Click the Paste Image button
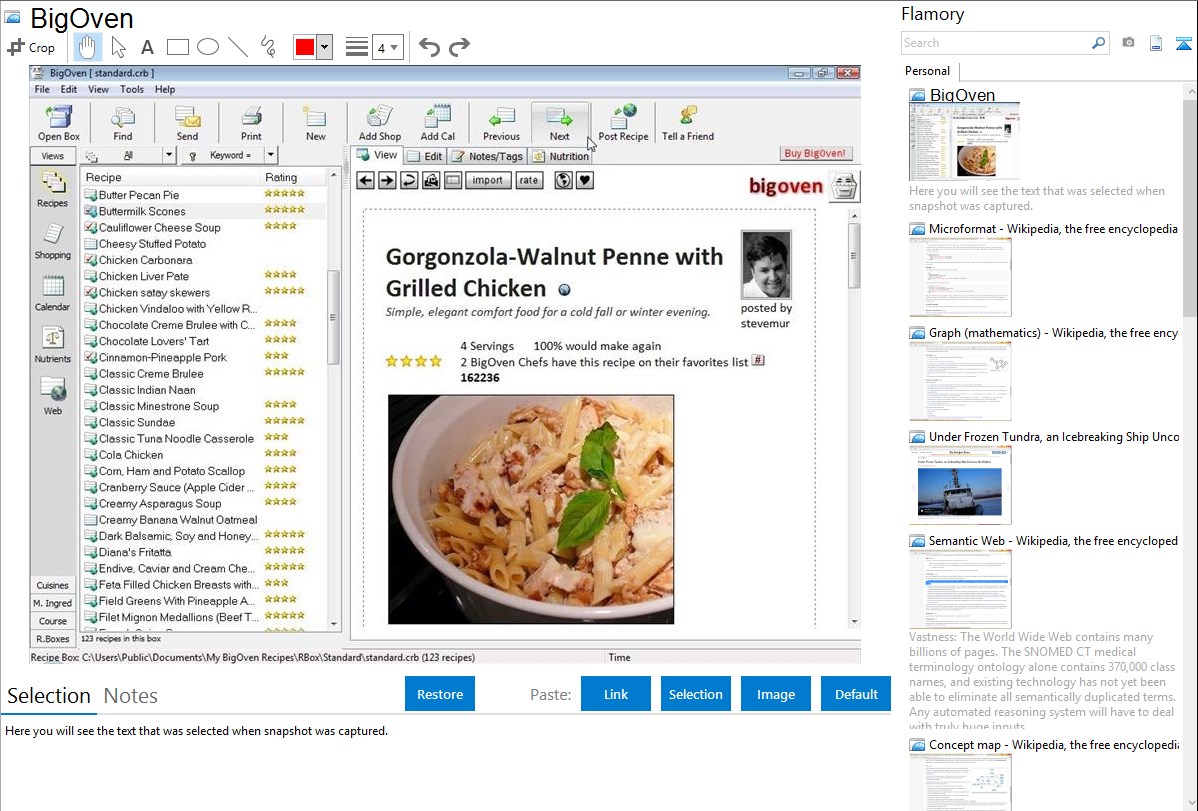This screenshot has height=811, width=1198. [x=775, y=694]
